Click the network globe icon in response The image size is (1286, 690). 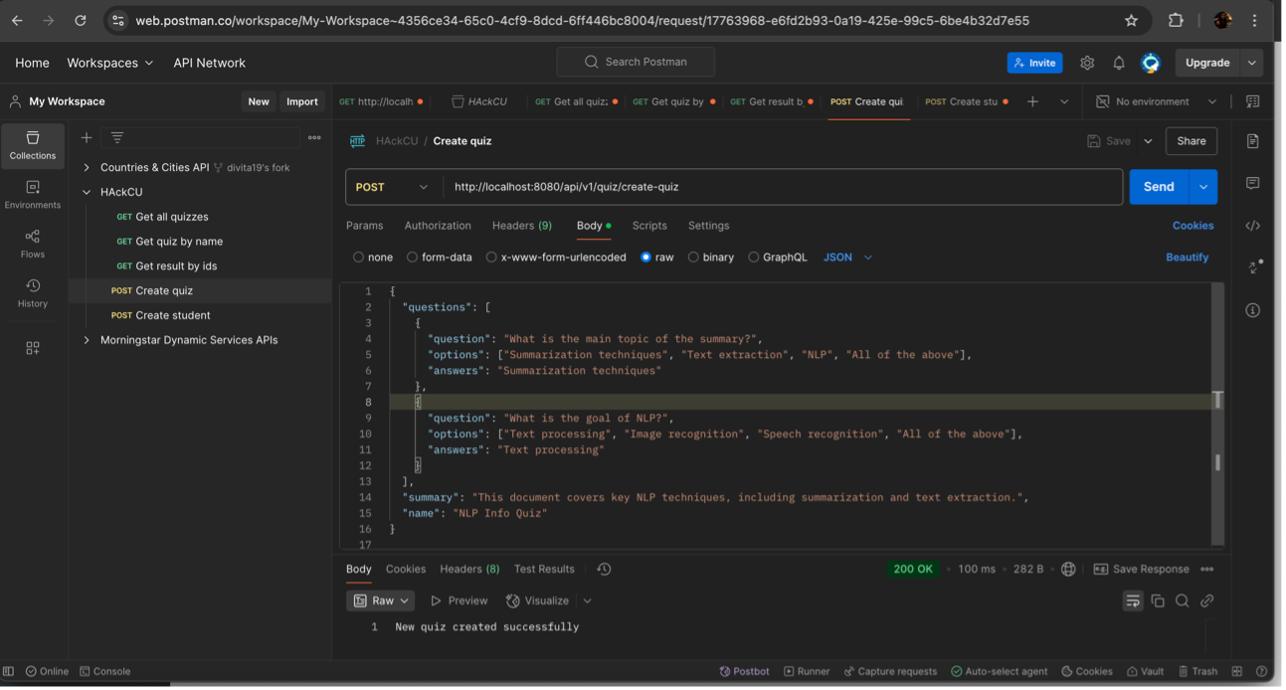click(1068, 569)
